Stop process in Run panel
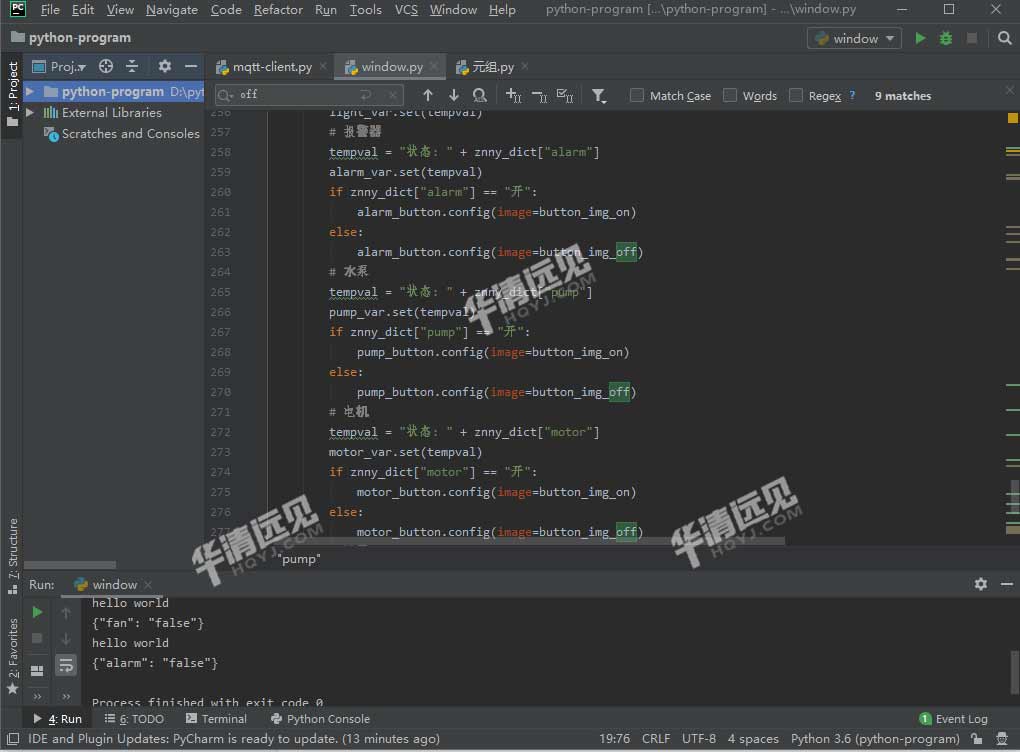The width and height of the screenshot is (1020, 752). click(37, 638)
